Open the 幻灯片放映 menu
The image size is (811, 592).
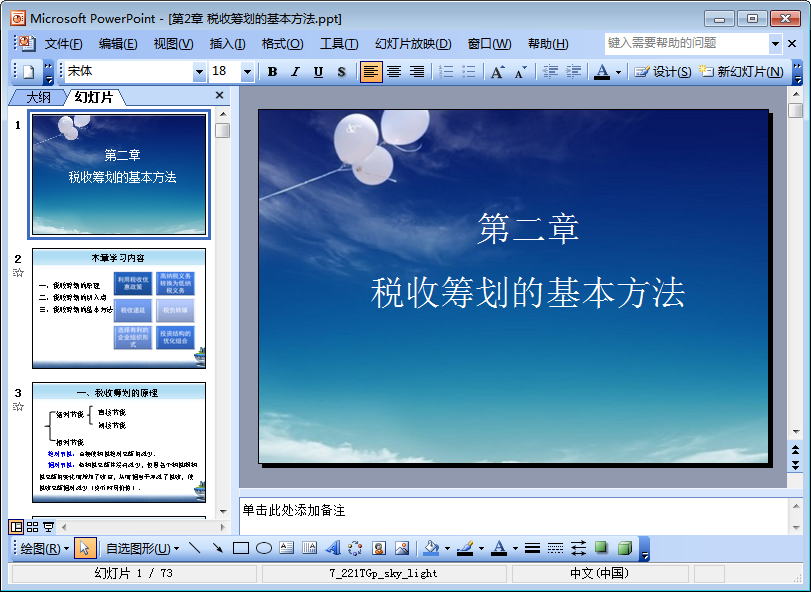(x=413, y=44)
